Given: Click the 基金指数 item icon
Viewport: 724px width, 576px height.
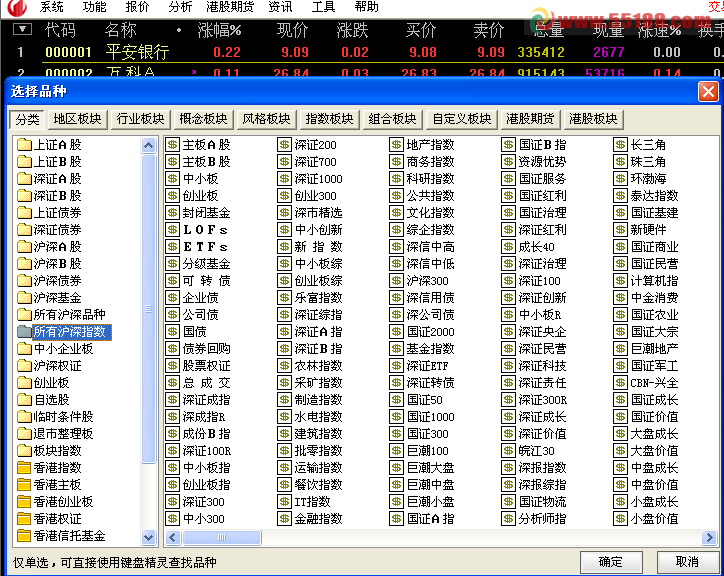Looking at the screenshot, I should (397, 349).
